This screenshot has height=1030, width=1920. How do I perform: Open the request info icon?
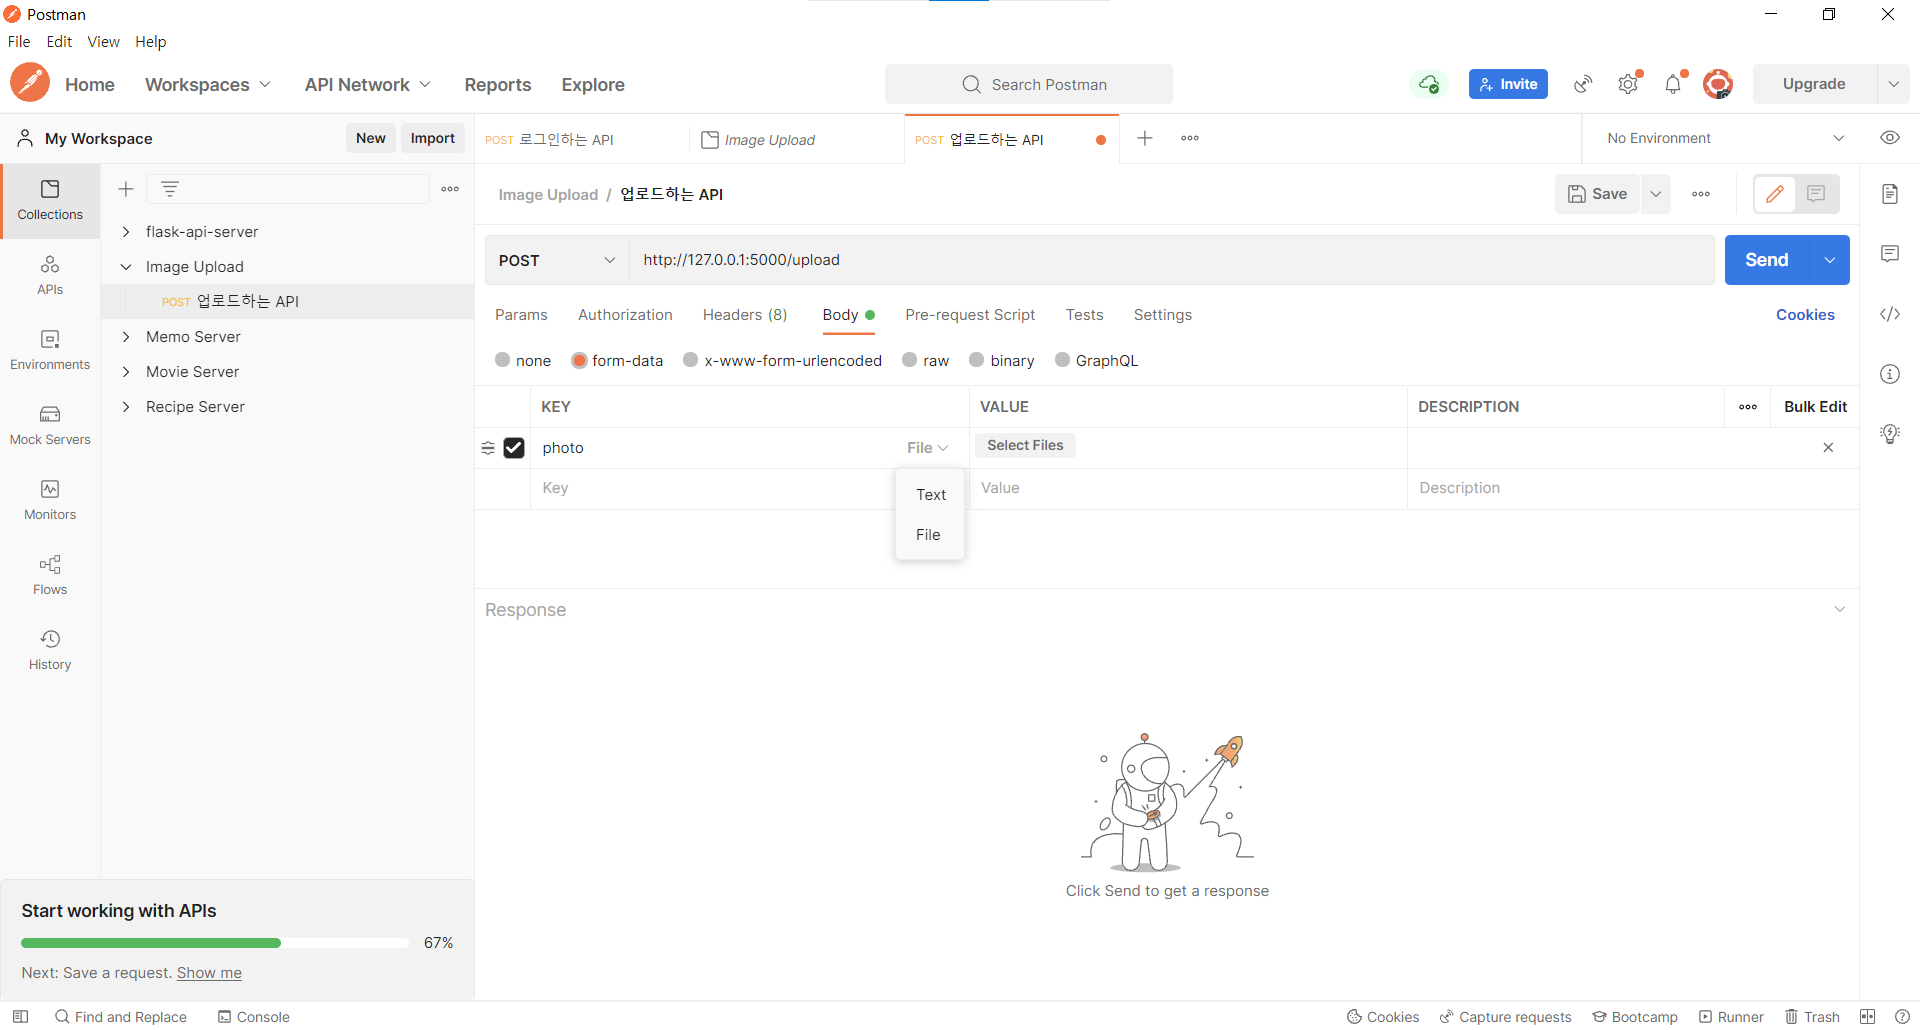point(1890,374)
